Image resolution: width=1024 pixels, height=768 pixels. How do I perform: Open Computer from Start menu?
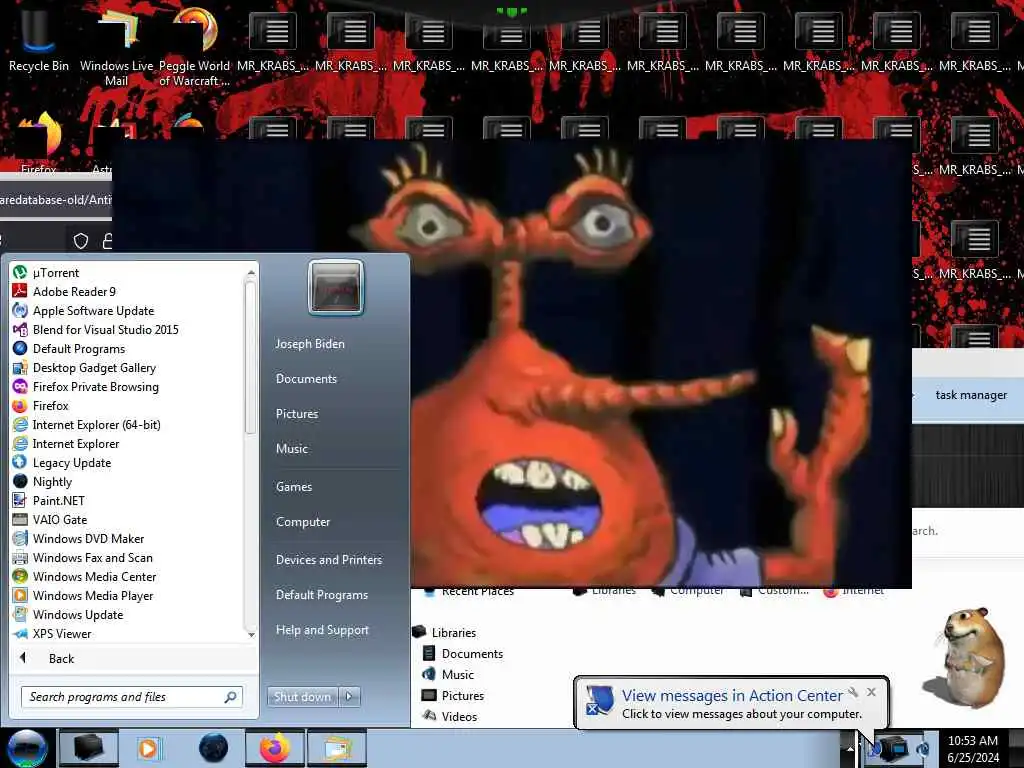(302, 522)
